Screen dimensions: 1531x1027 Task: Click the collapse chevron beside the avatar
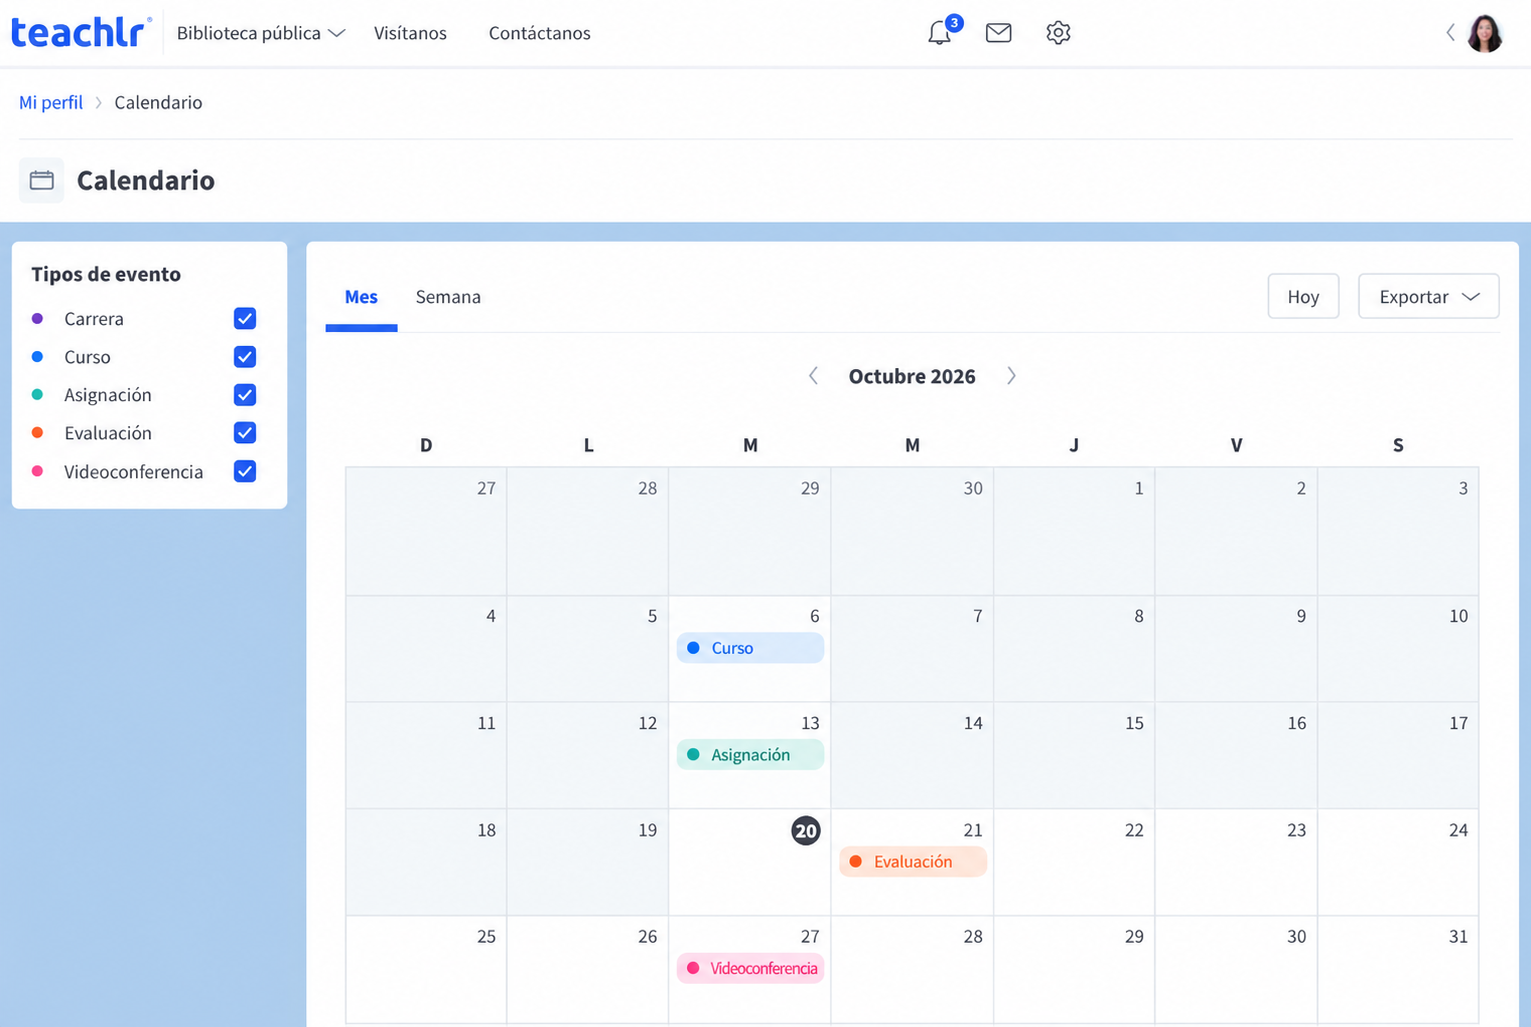click(x=1450, y=33)
